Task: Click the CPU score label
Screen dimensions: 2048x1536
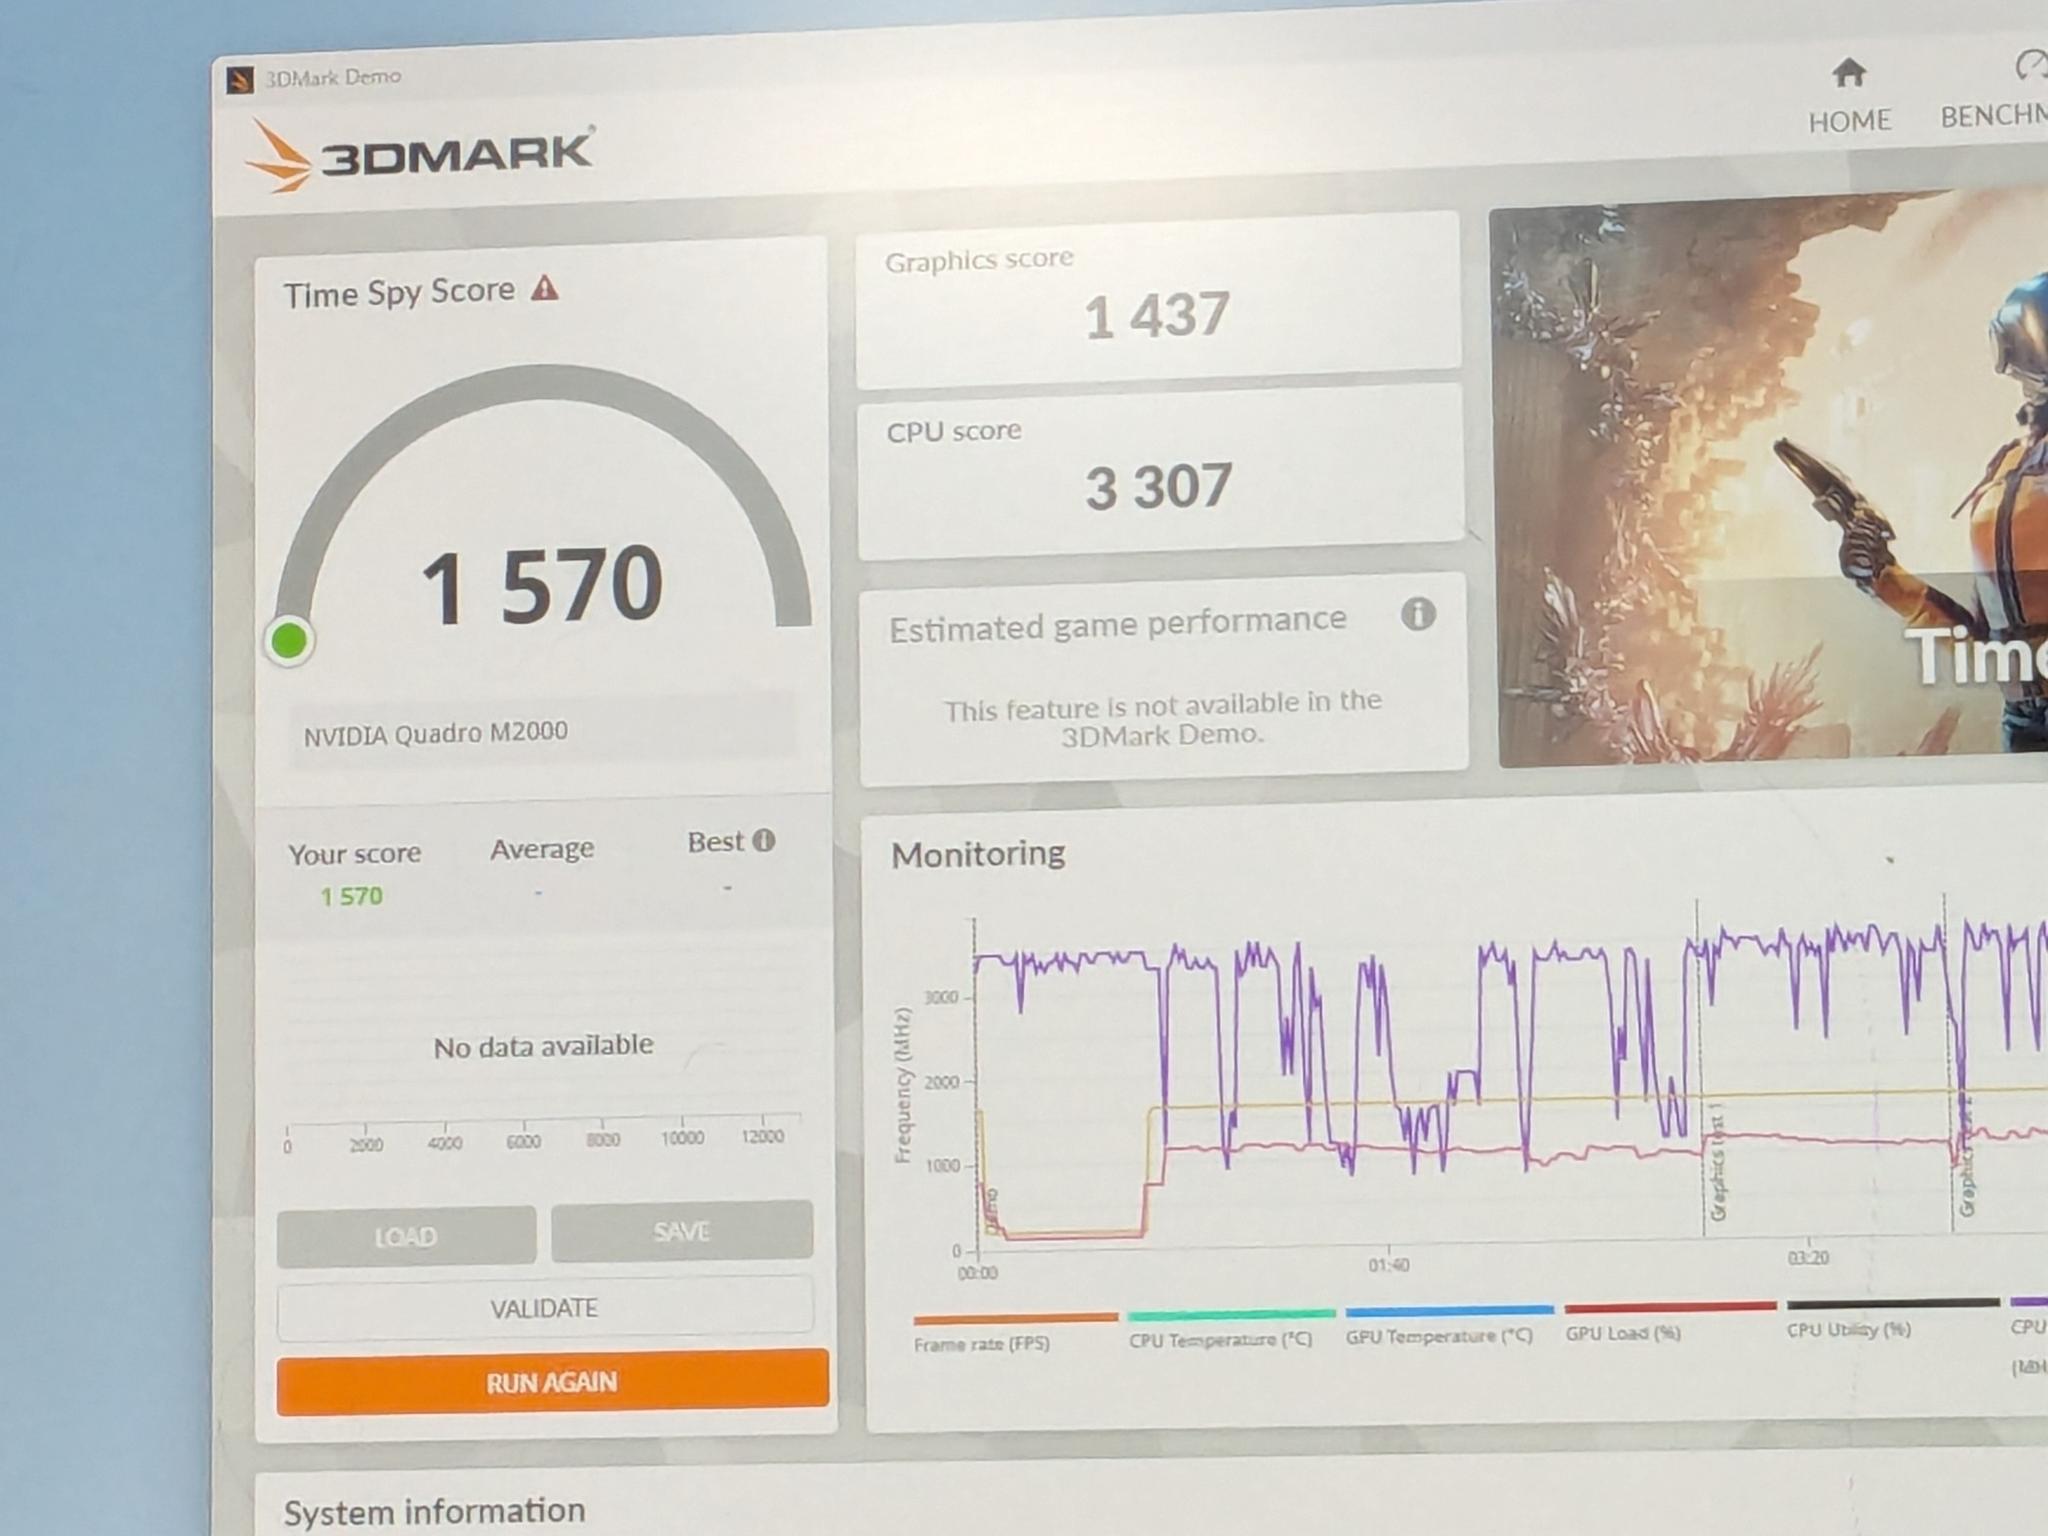Action: [x=954, y=431]
